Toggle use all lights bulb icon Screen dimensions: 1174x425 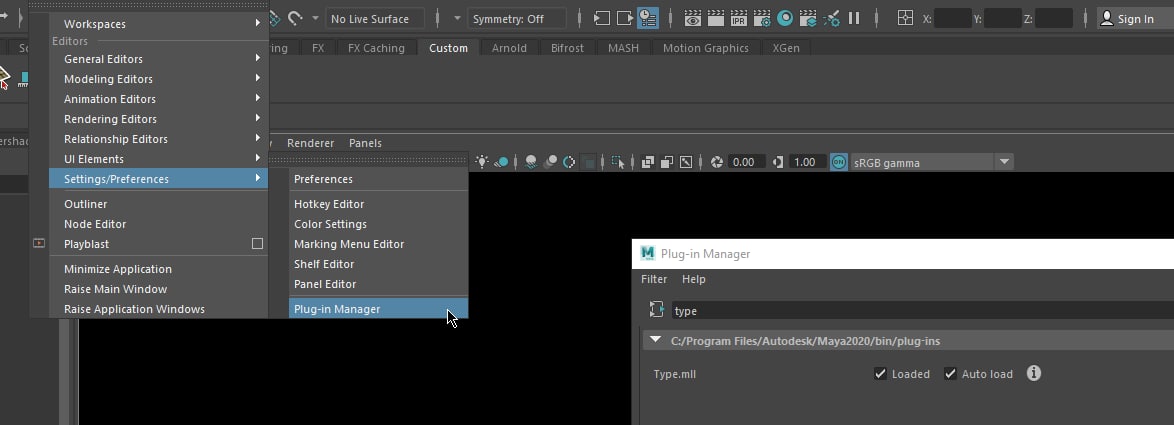coord(481,162)
